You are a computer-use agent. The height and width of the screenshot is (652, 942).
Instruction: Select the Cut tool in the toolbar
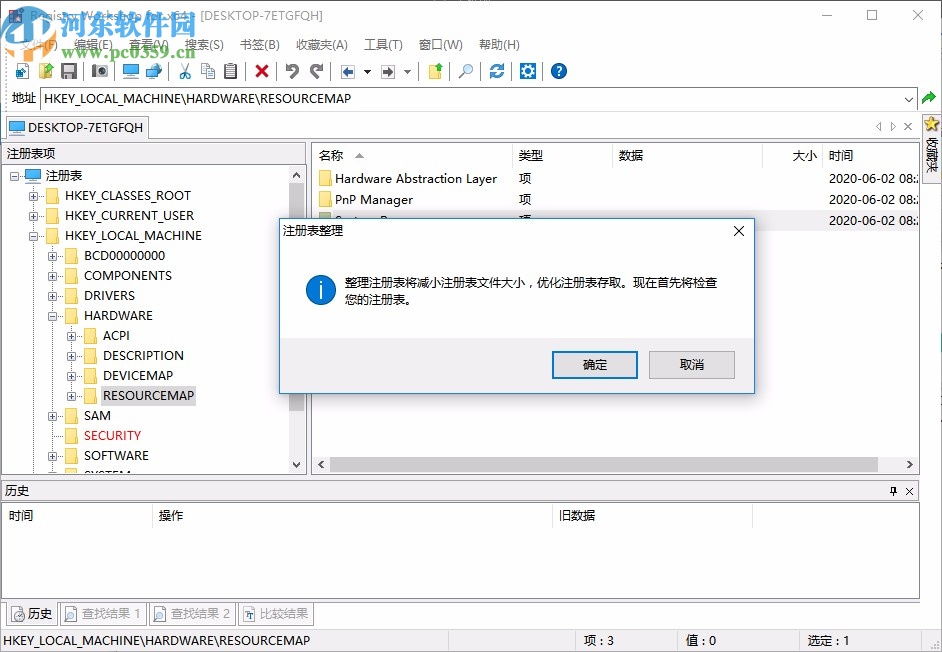point(185,71)
